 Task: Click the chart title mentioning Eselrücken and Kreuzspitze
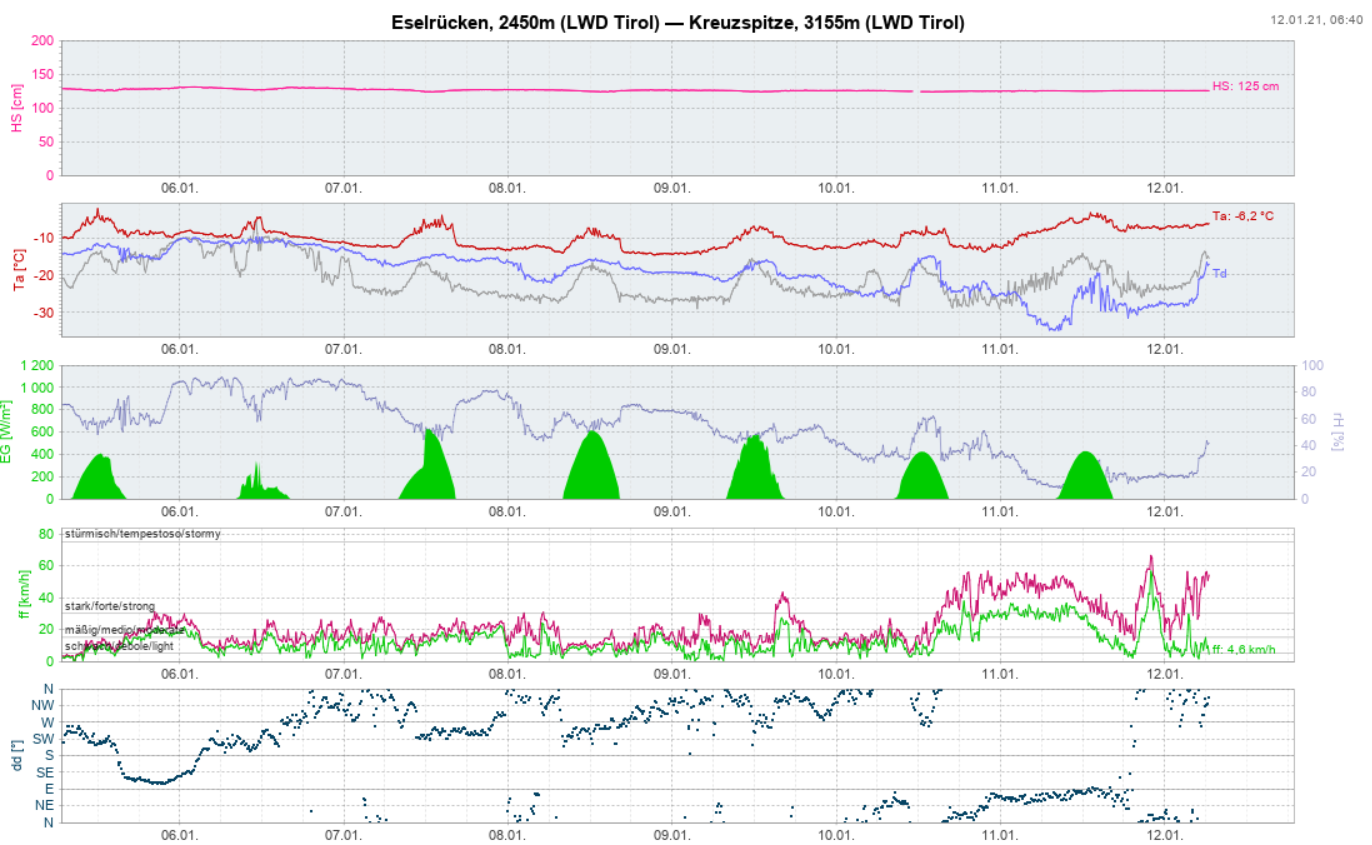coord(678,22)
